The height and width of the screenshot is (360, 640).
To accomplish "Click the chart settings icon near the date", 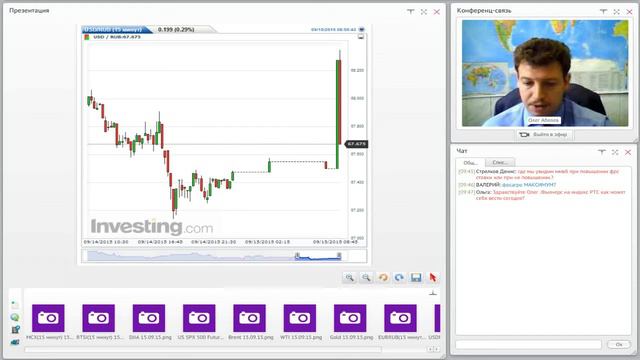I will click(361, 30).
